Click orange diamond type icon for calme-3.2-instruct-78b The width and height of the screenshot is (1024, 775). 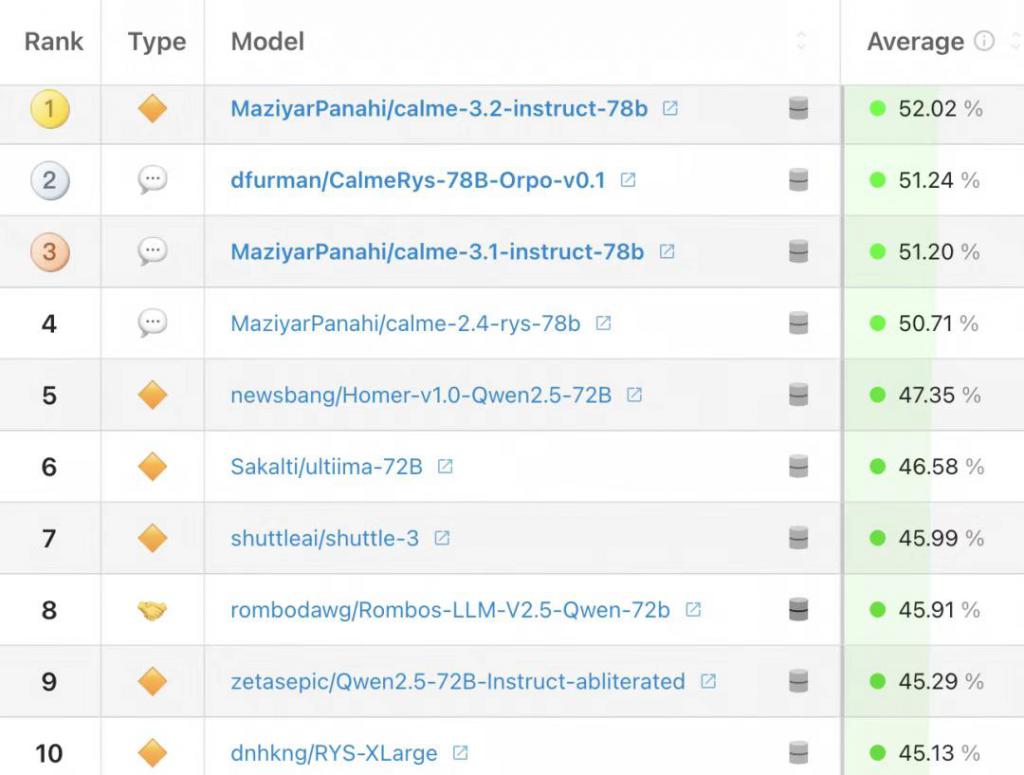coord(153,108)
